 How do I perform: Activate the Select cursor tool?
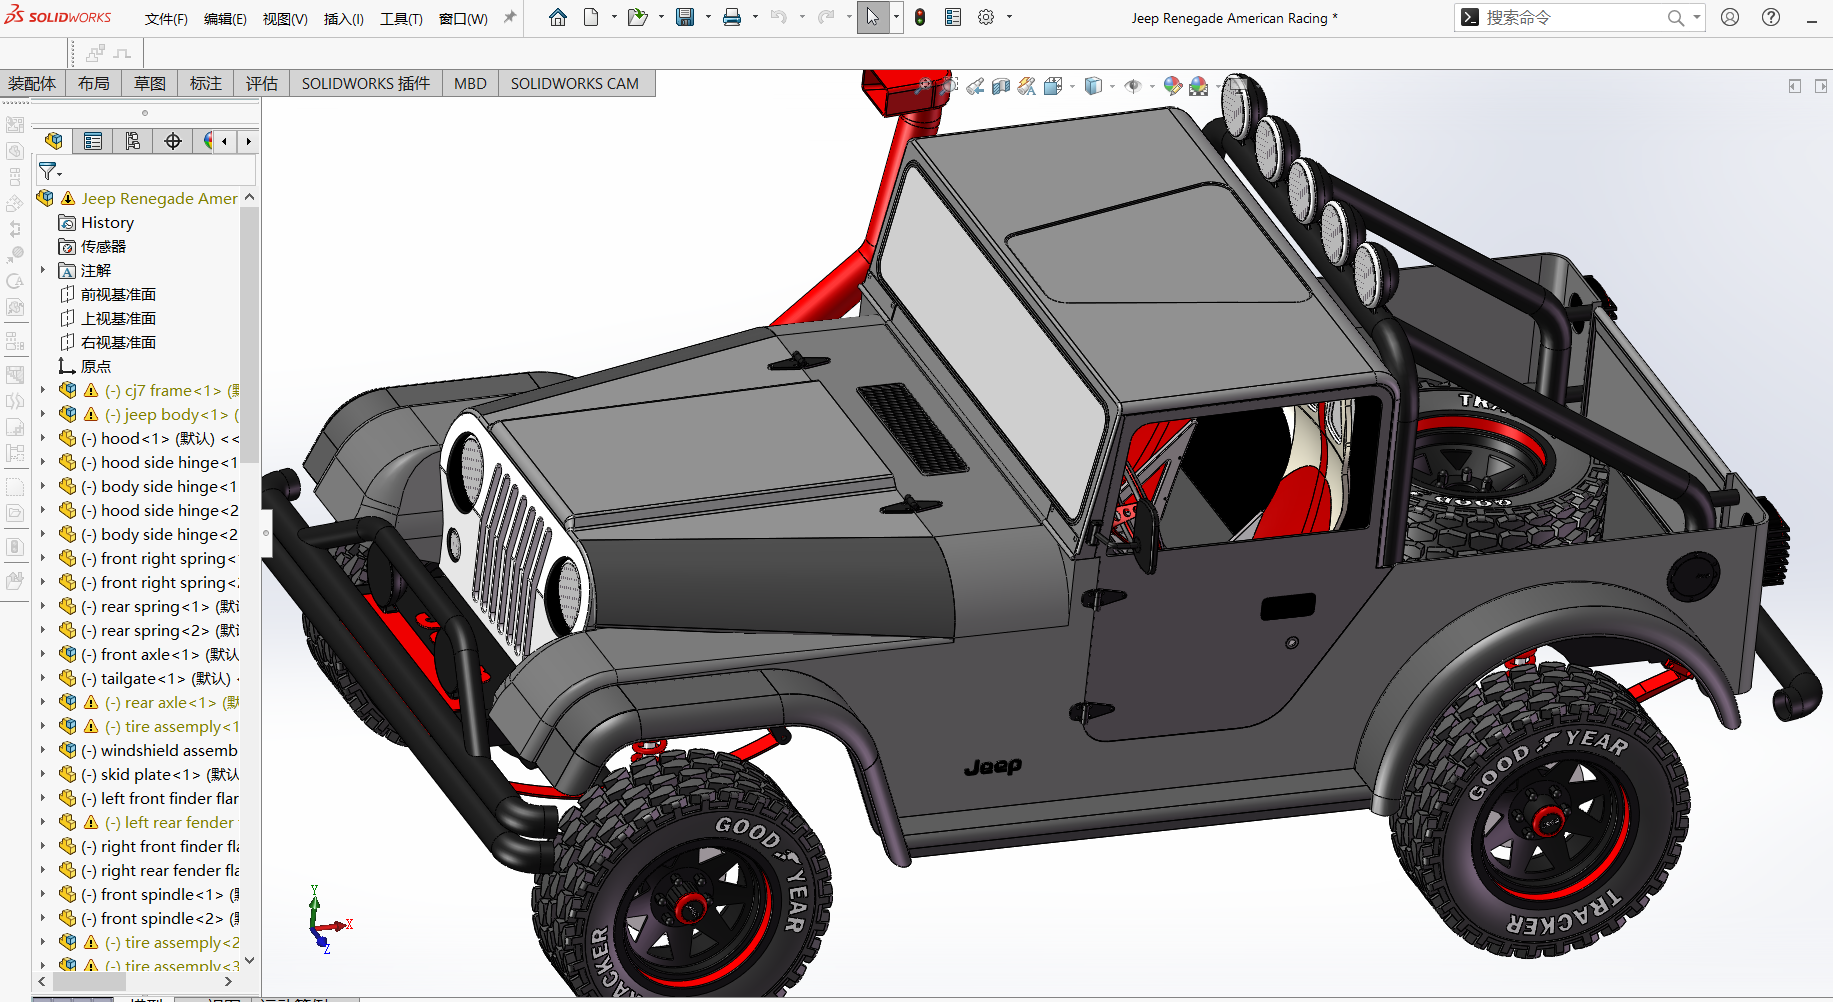(873, 17)
